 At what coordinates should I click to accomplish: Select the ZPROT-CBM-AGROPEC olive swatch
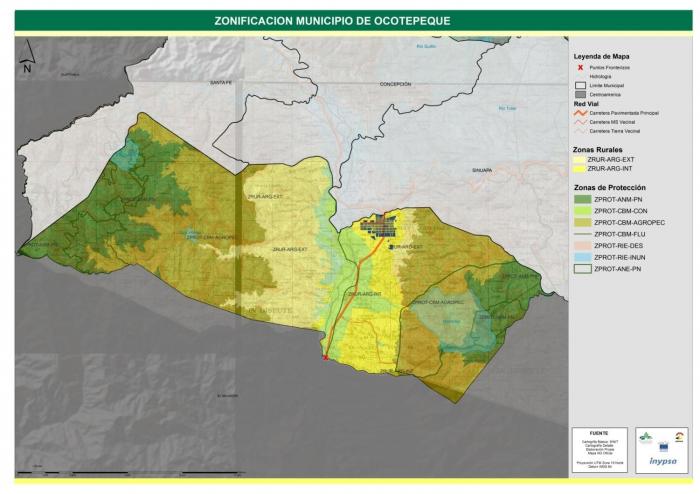click(x=579, y=222)
